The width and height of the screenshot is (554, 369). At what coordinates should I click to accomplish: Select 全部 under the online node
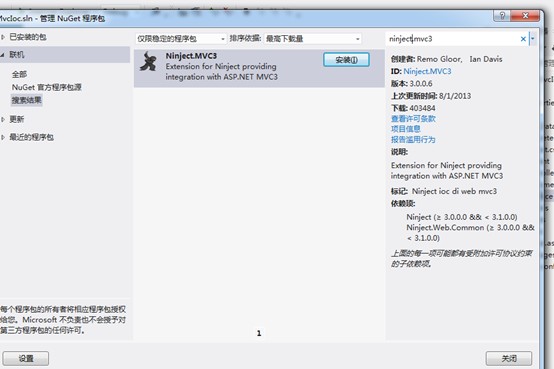click(x=19, y=74)
